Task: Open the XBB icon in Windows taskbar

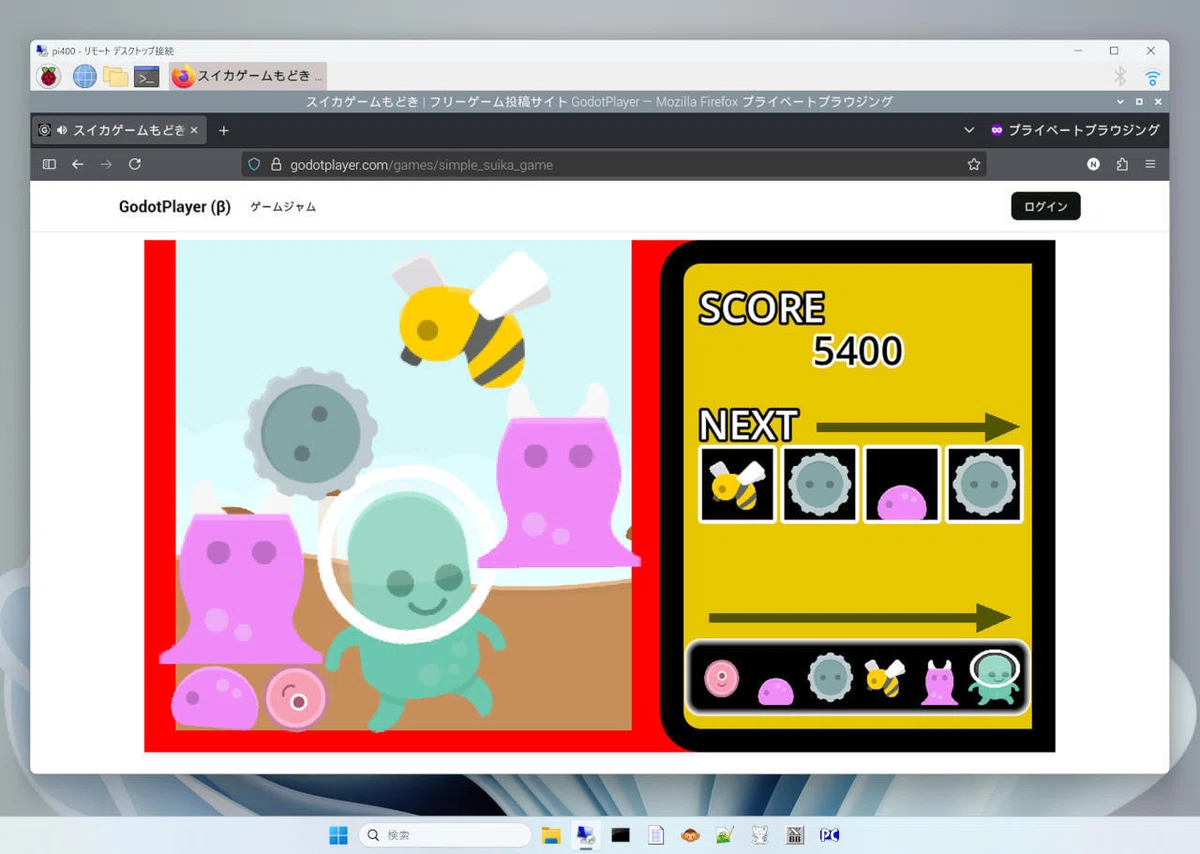Action: point(795,834)
